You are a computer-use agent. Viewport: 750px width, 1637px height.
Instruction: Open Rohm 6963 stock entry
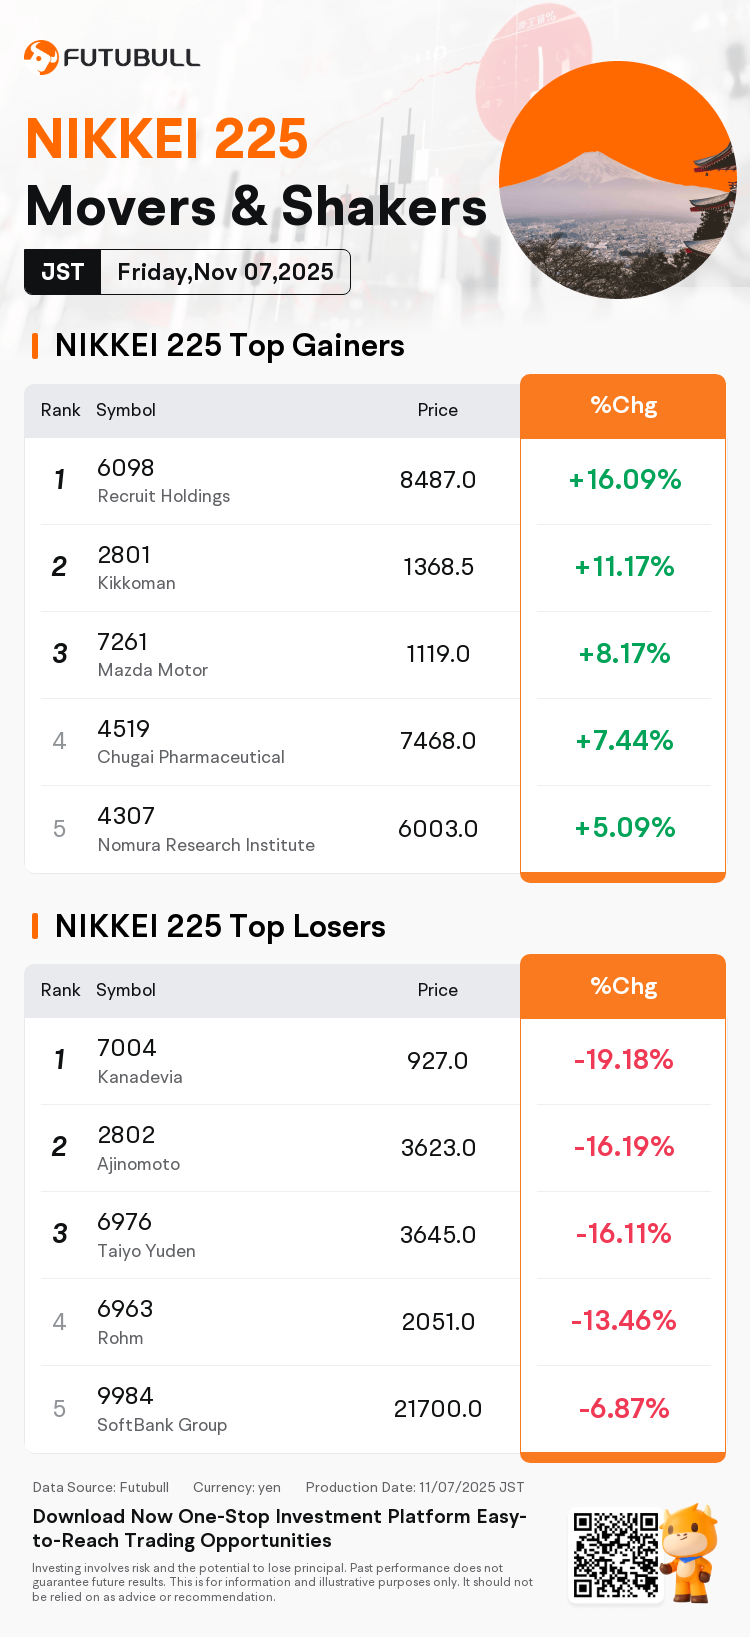(125, 1322)
